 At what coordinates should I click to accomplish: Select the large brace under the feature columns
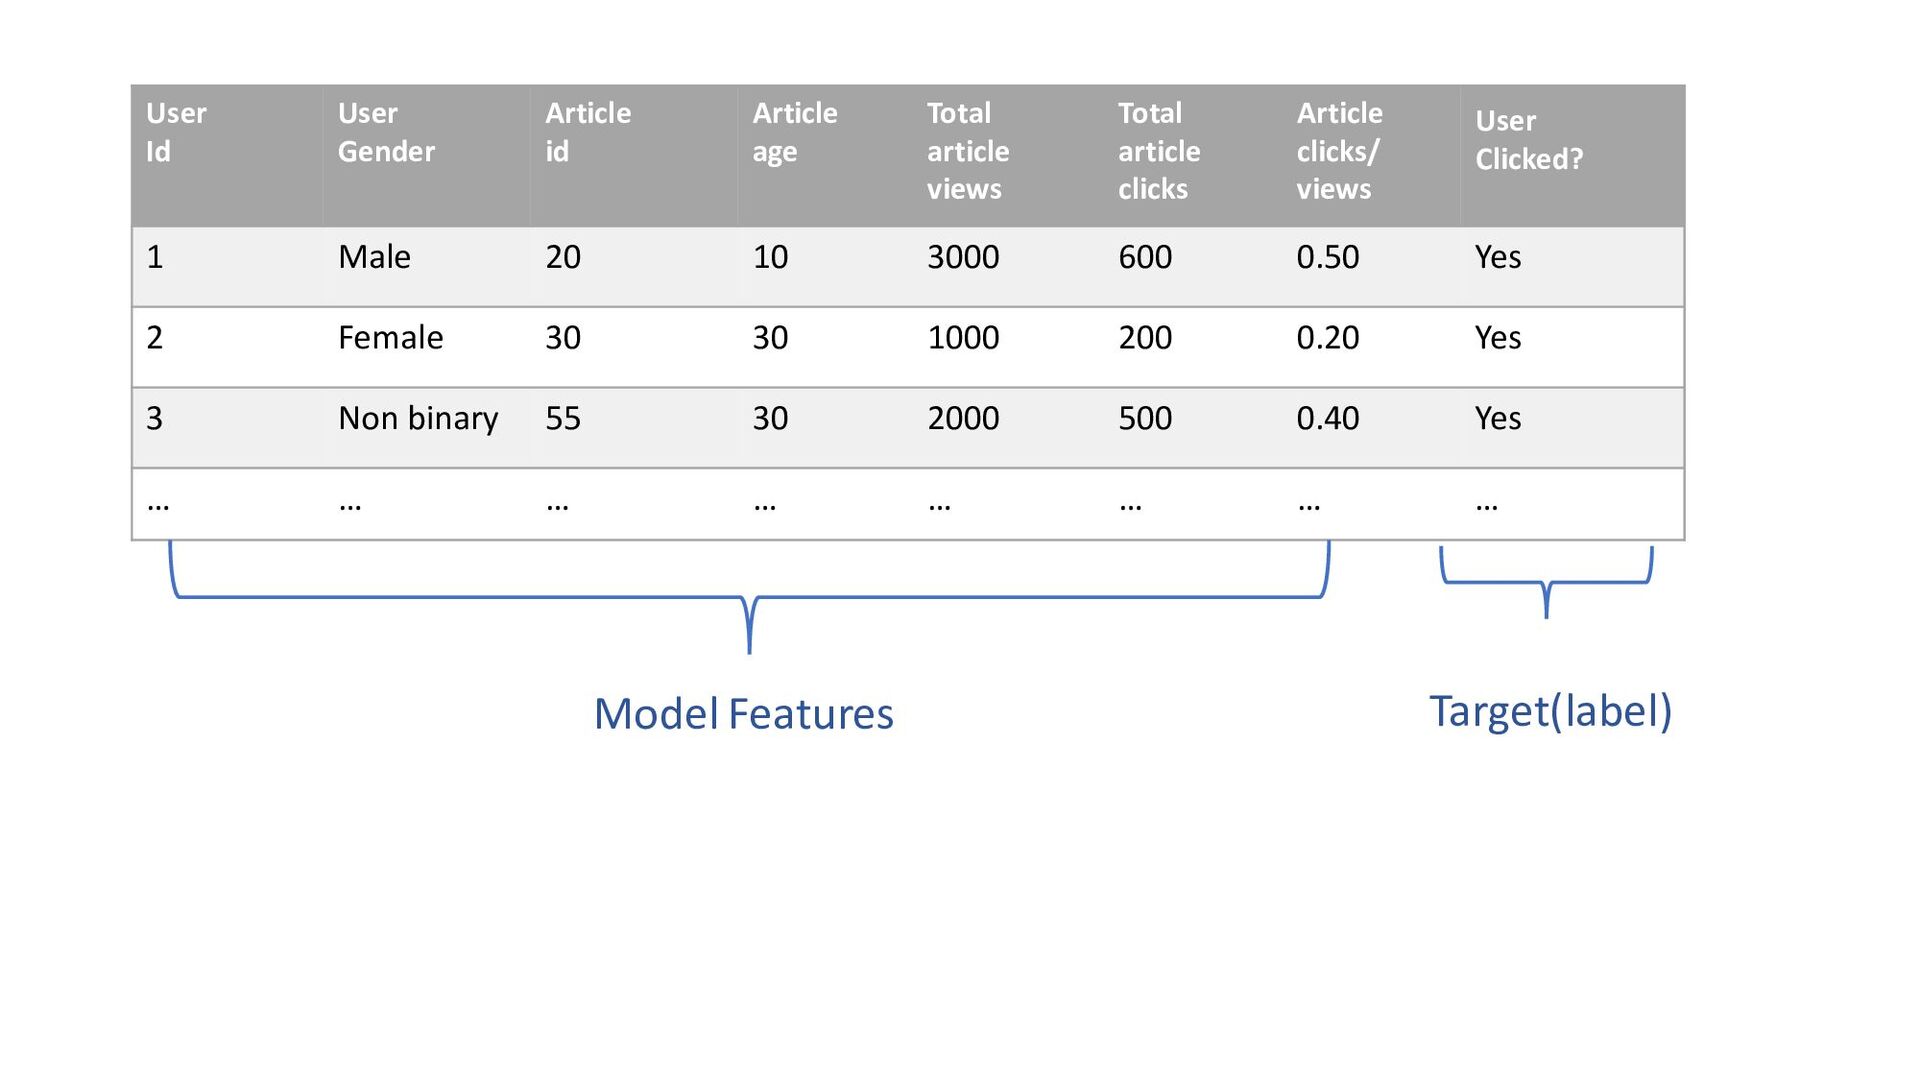pyautogui.click(x=749, y=597)
